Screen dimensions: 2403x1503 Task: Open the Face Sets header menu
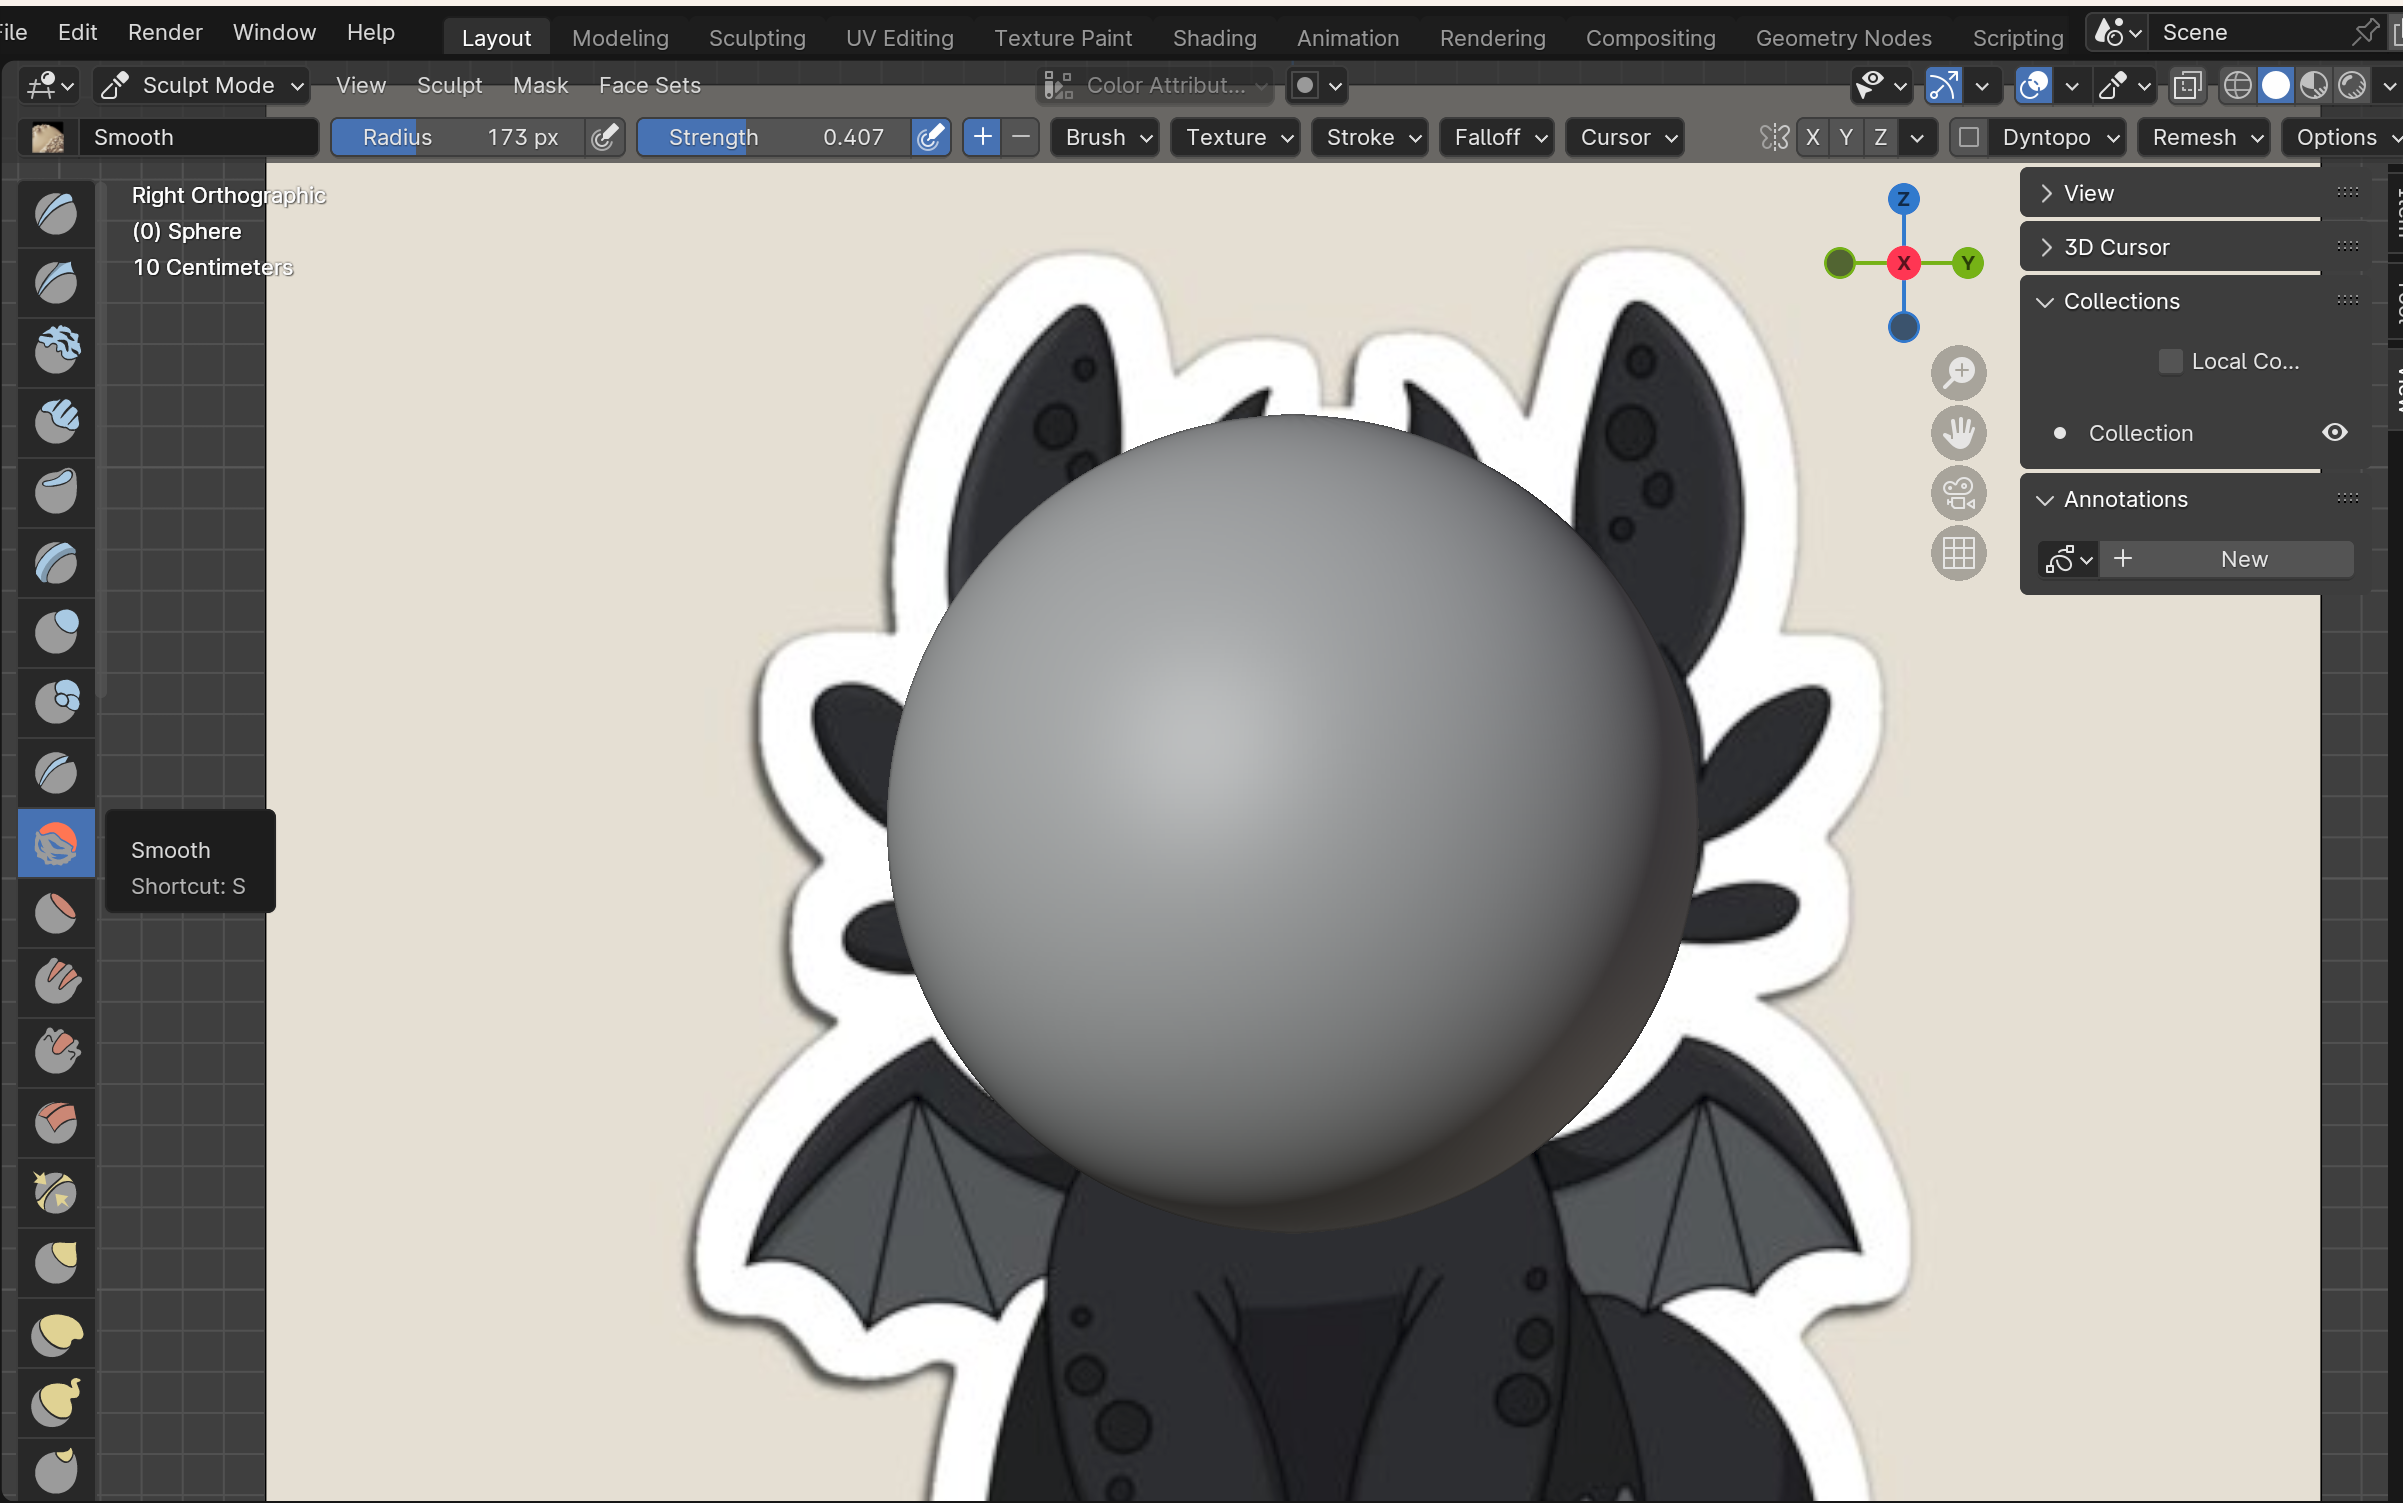pyautogui.click(x=650, y=86)
